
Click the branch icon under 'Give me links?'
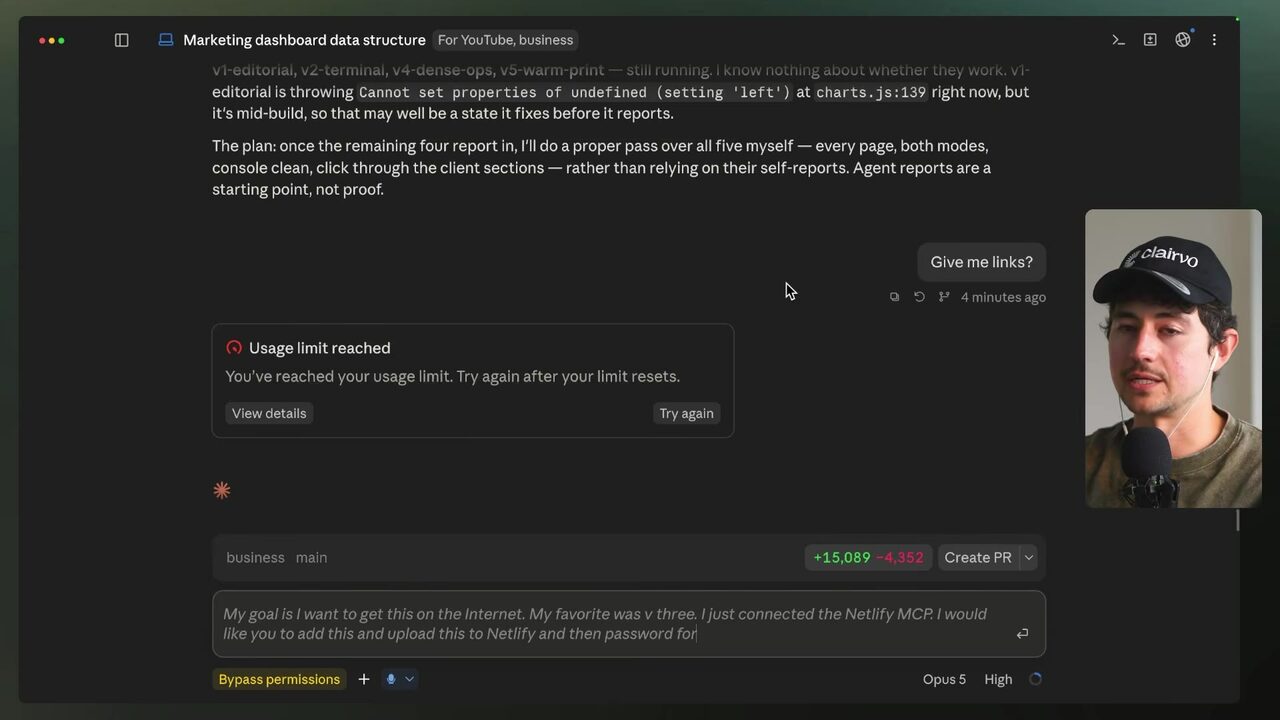[x=944, y=297]
